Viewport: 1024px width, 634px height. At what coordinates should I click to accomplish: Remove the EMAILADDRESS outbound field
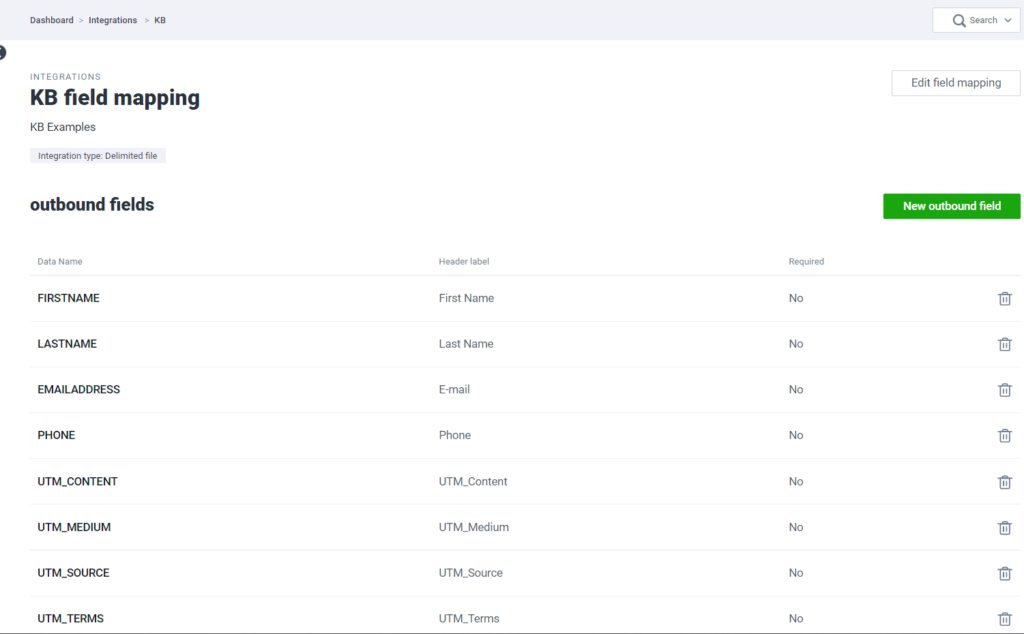(1004, 390)
